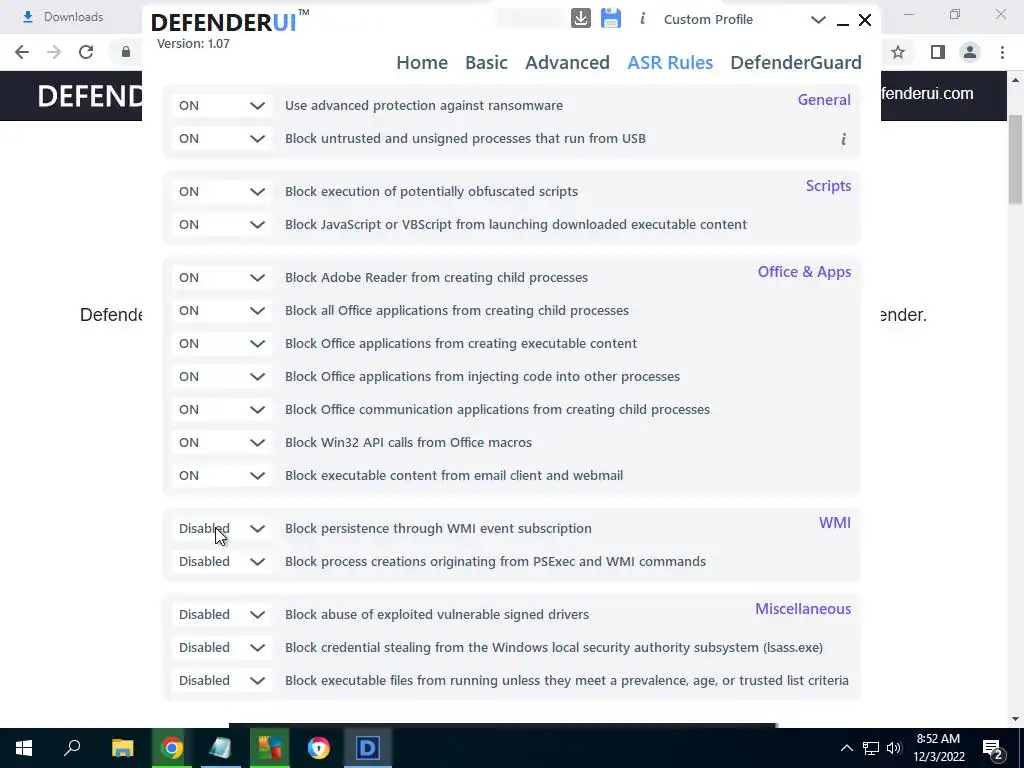1024x768 pixels.
Task: Open Chrome three-dot menu
Action: pos(1002,52)
